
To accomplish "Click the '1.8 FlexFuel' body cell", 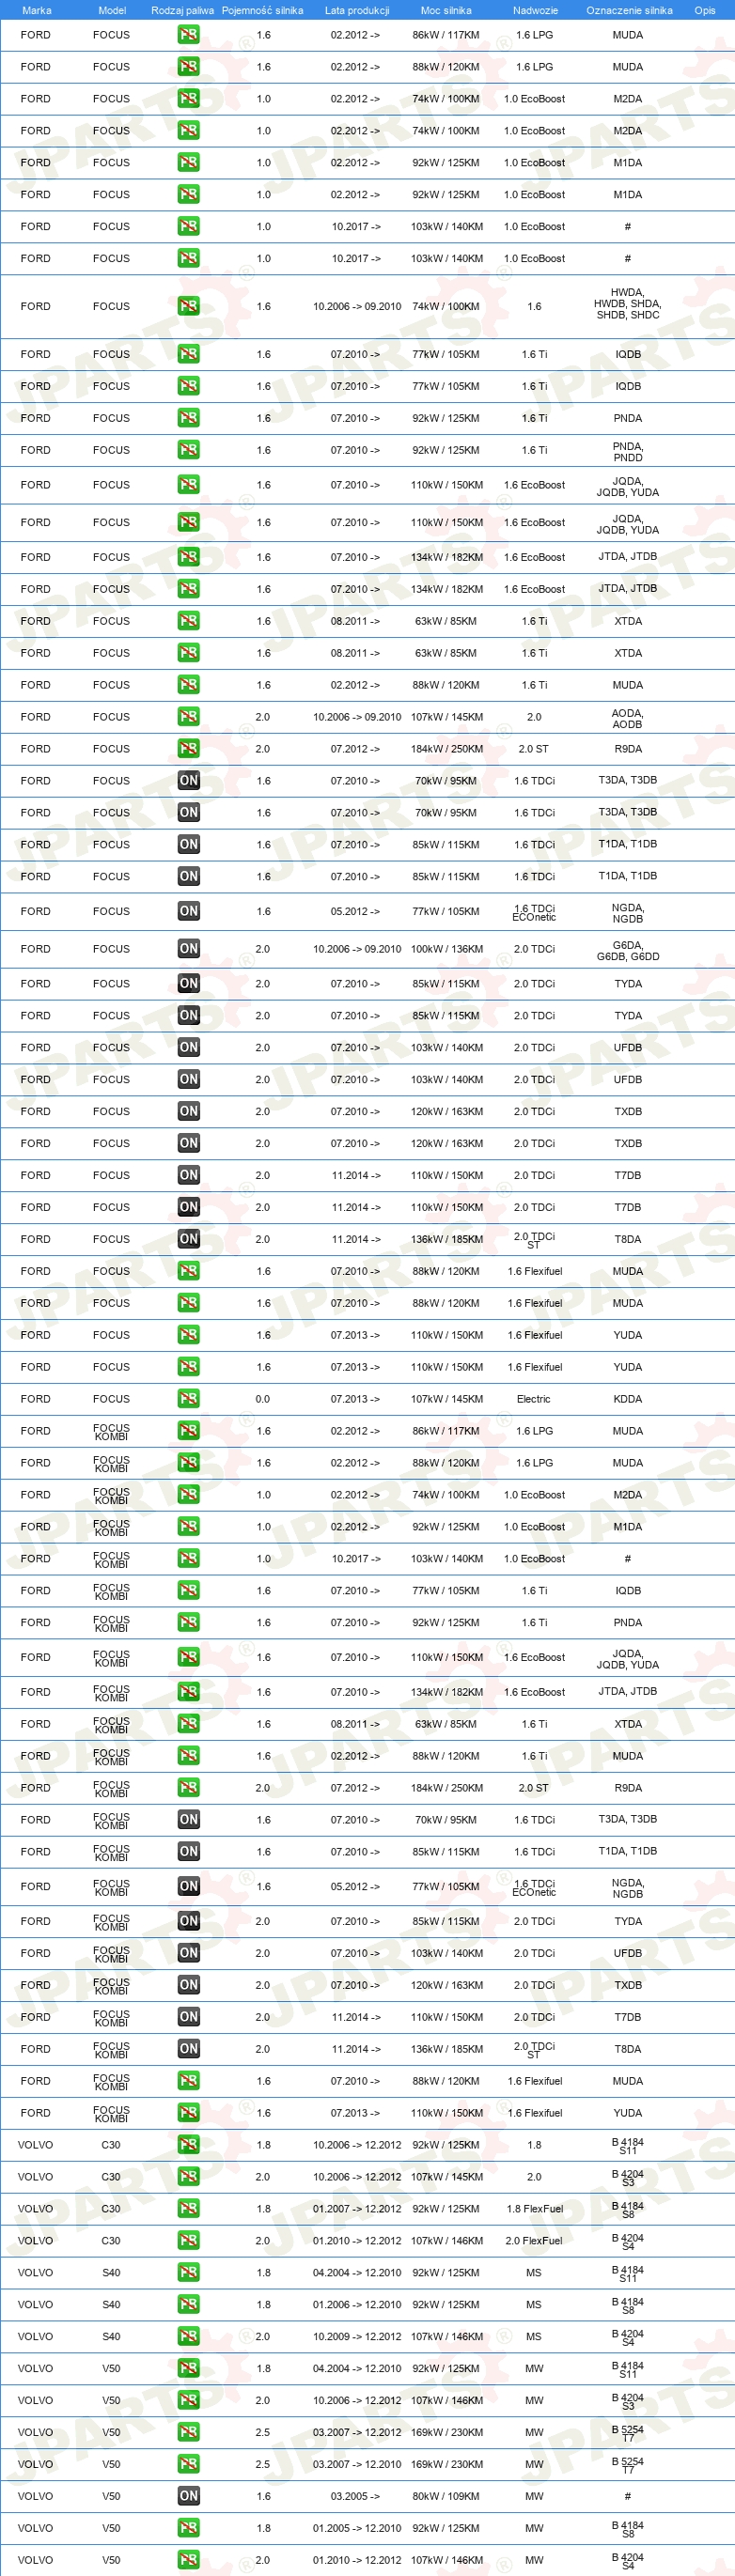I will click(534, 2209).
